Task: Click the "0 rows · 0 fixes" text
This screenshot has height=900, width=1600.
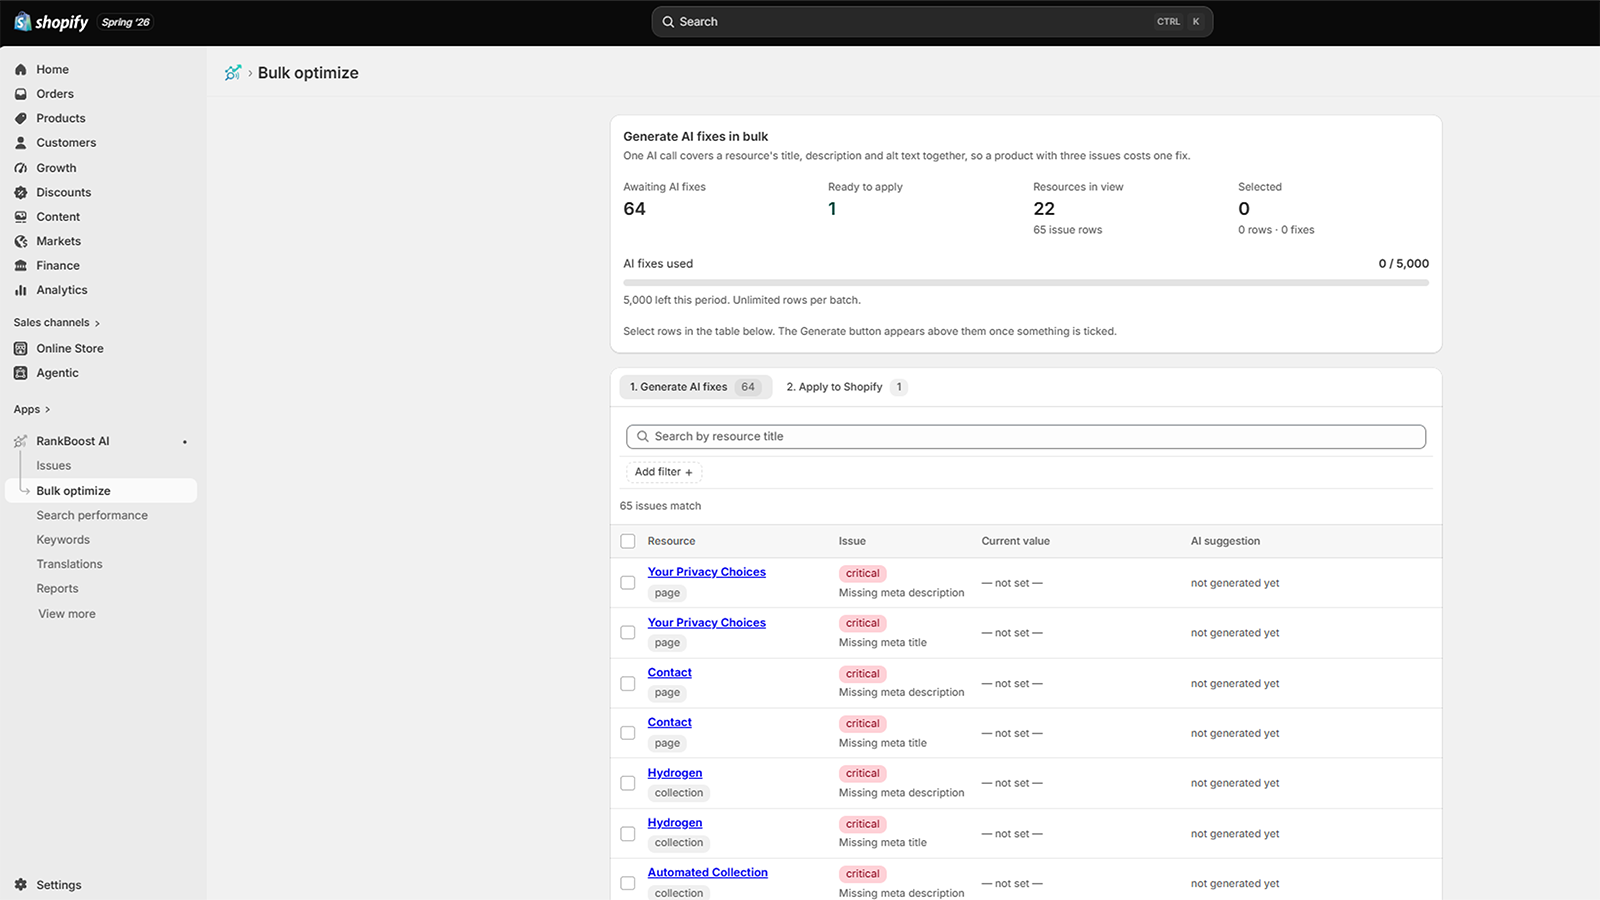Action: tap(1276, 230)
